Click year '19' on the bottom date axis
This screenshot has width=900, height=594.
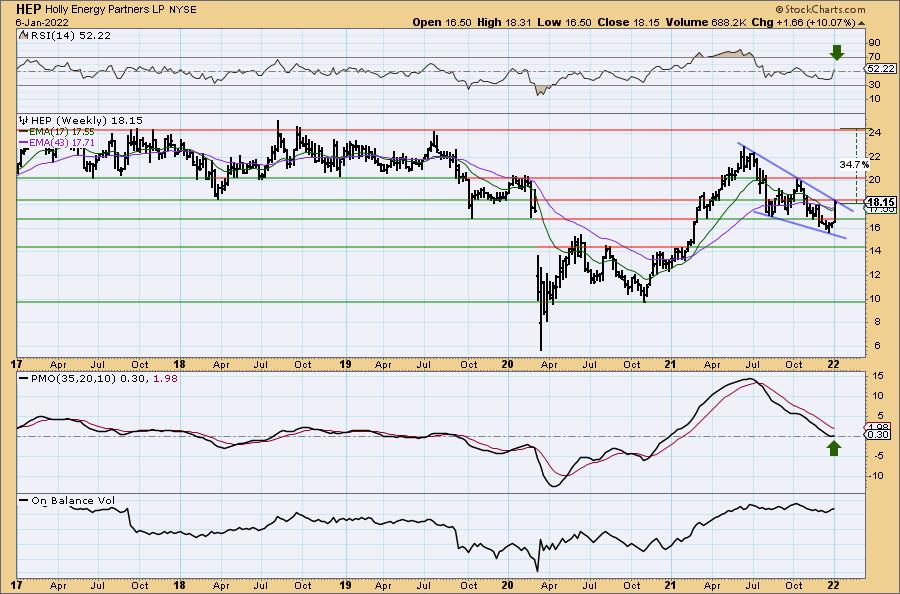345,586
